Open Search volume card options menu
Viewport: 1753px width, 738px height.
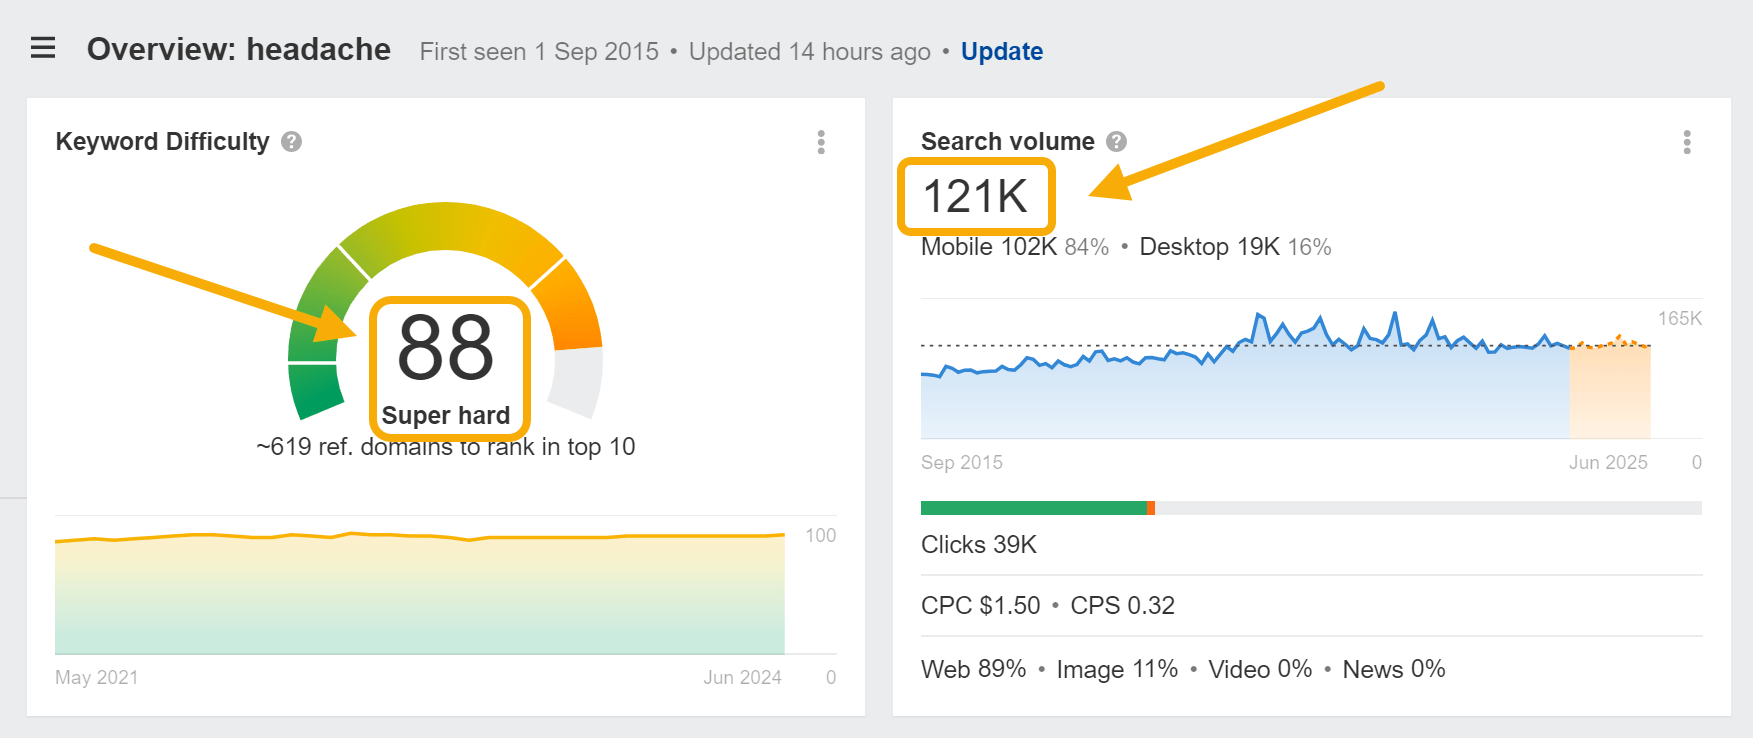pos(1687,142)
